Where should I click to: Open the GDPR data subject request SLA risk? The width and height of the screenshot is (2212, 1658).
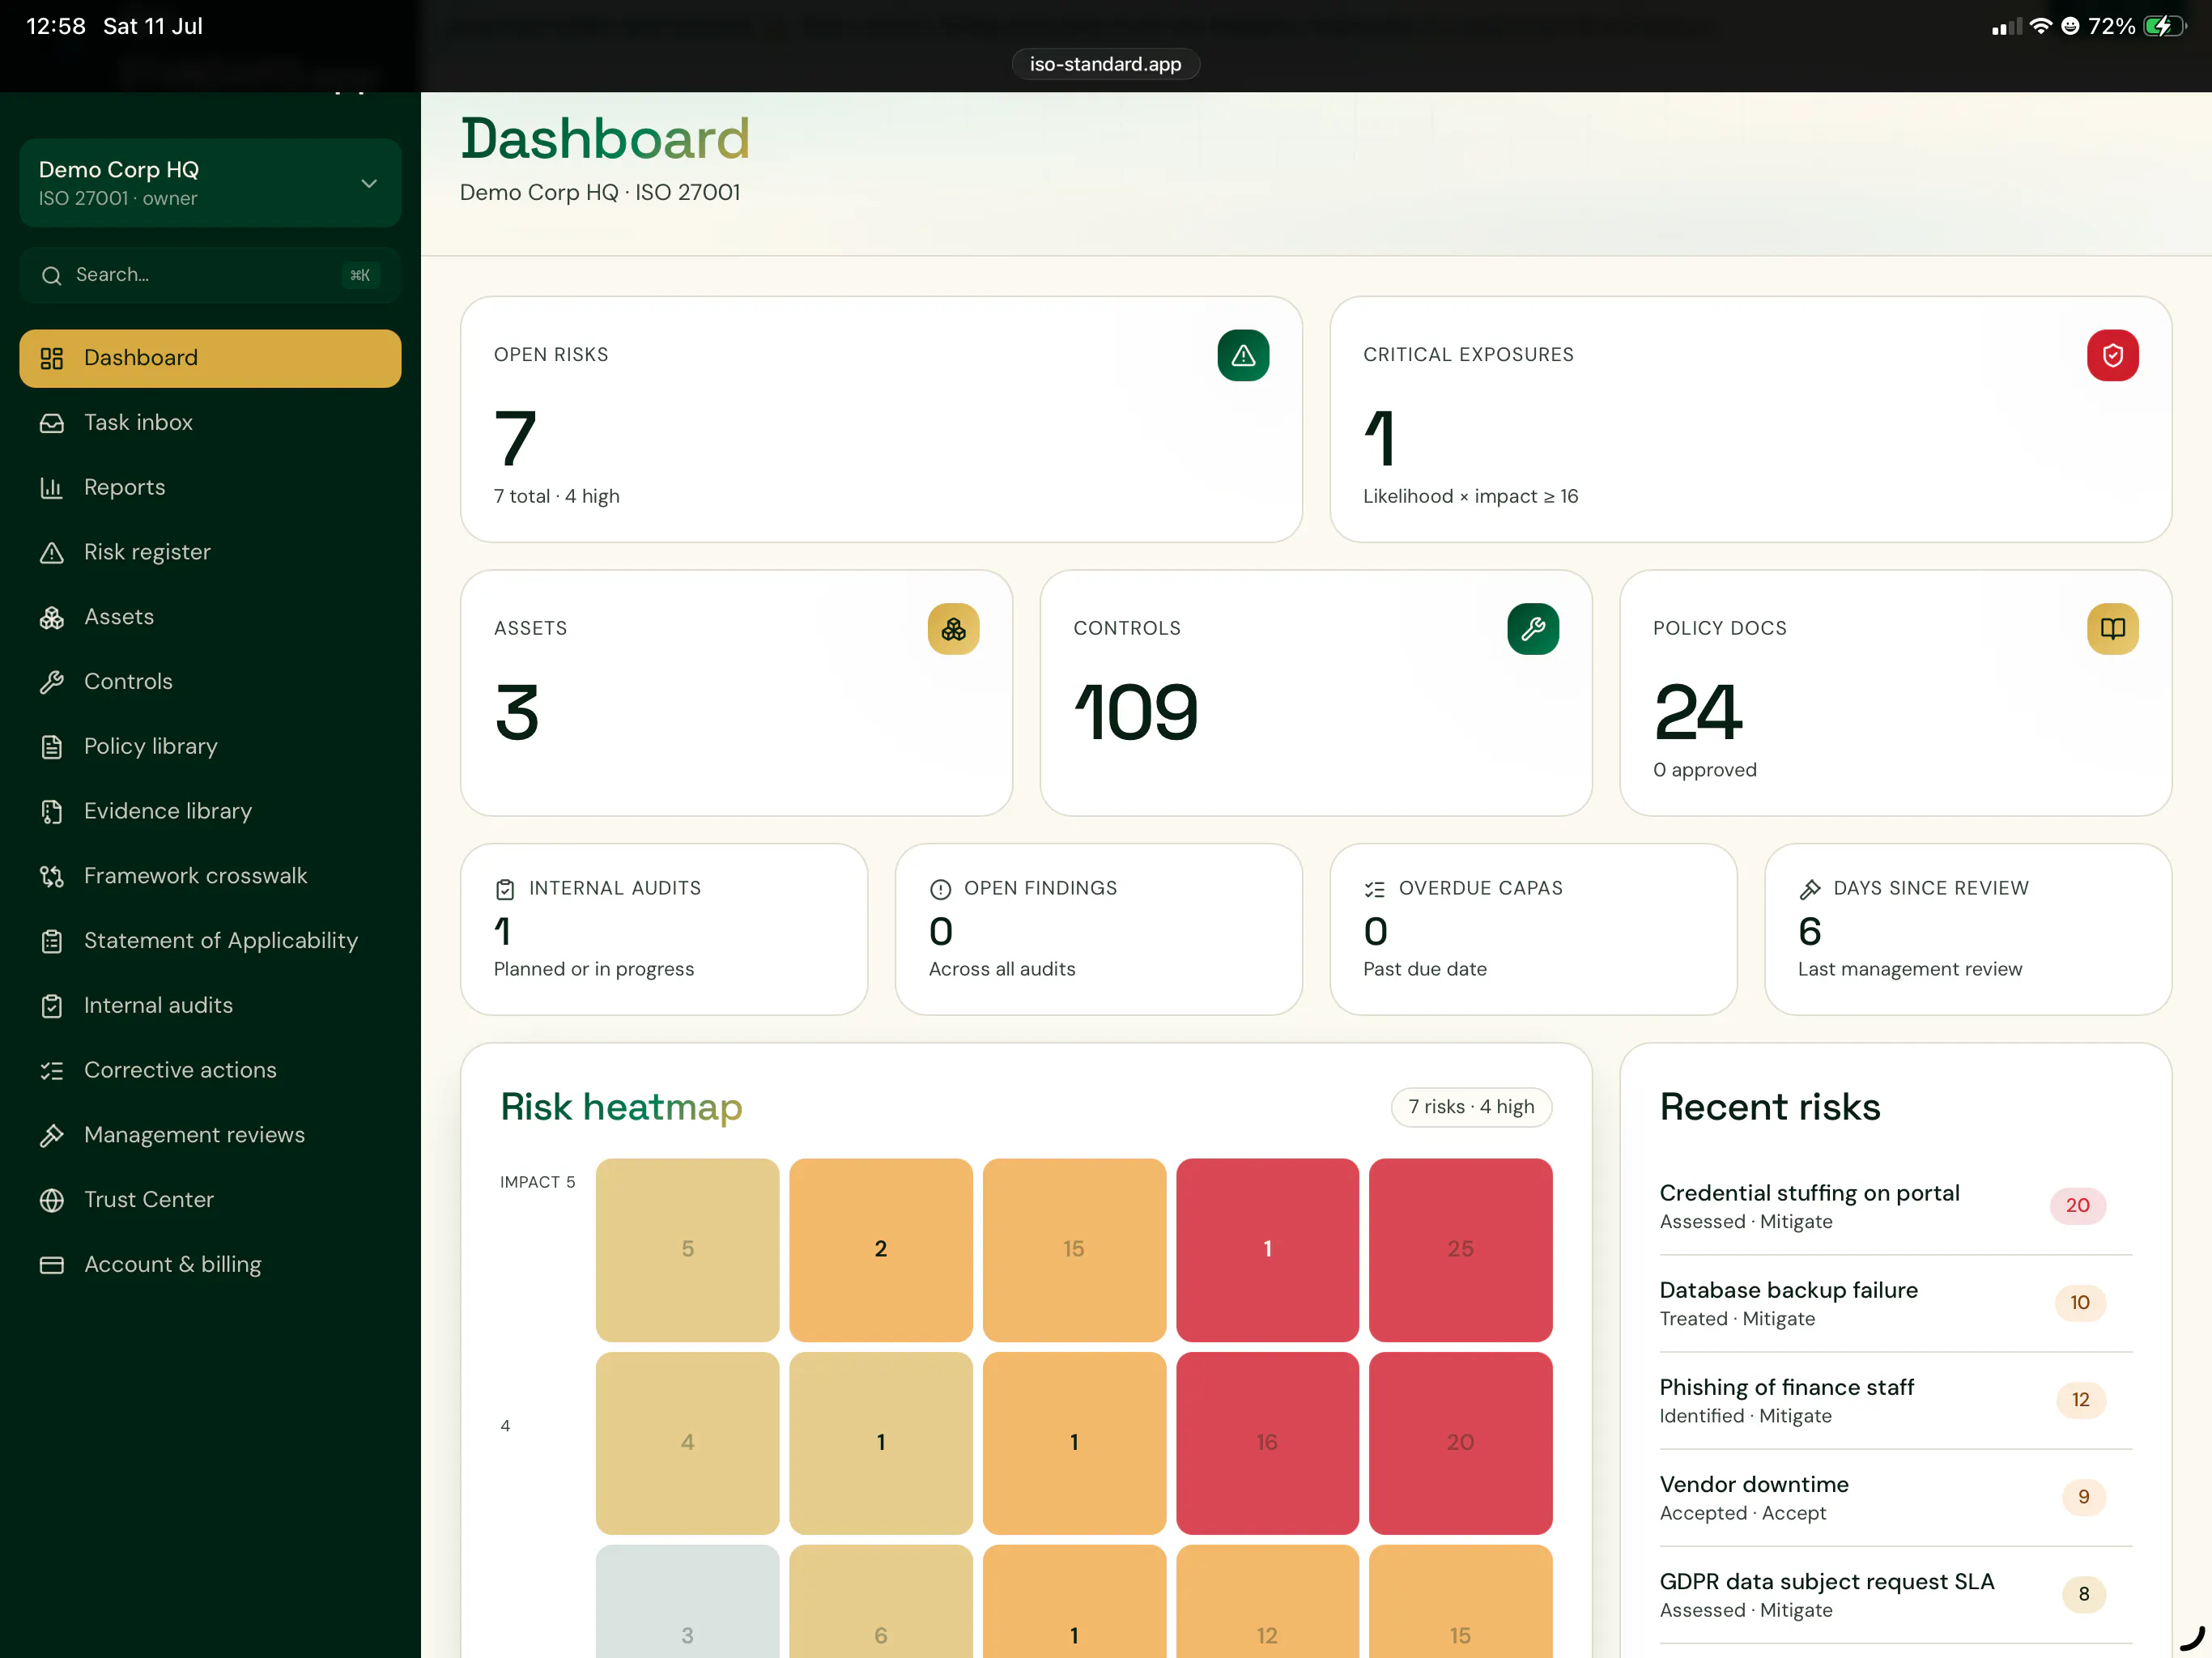pyautogui.click(x=1895, y=1594)
